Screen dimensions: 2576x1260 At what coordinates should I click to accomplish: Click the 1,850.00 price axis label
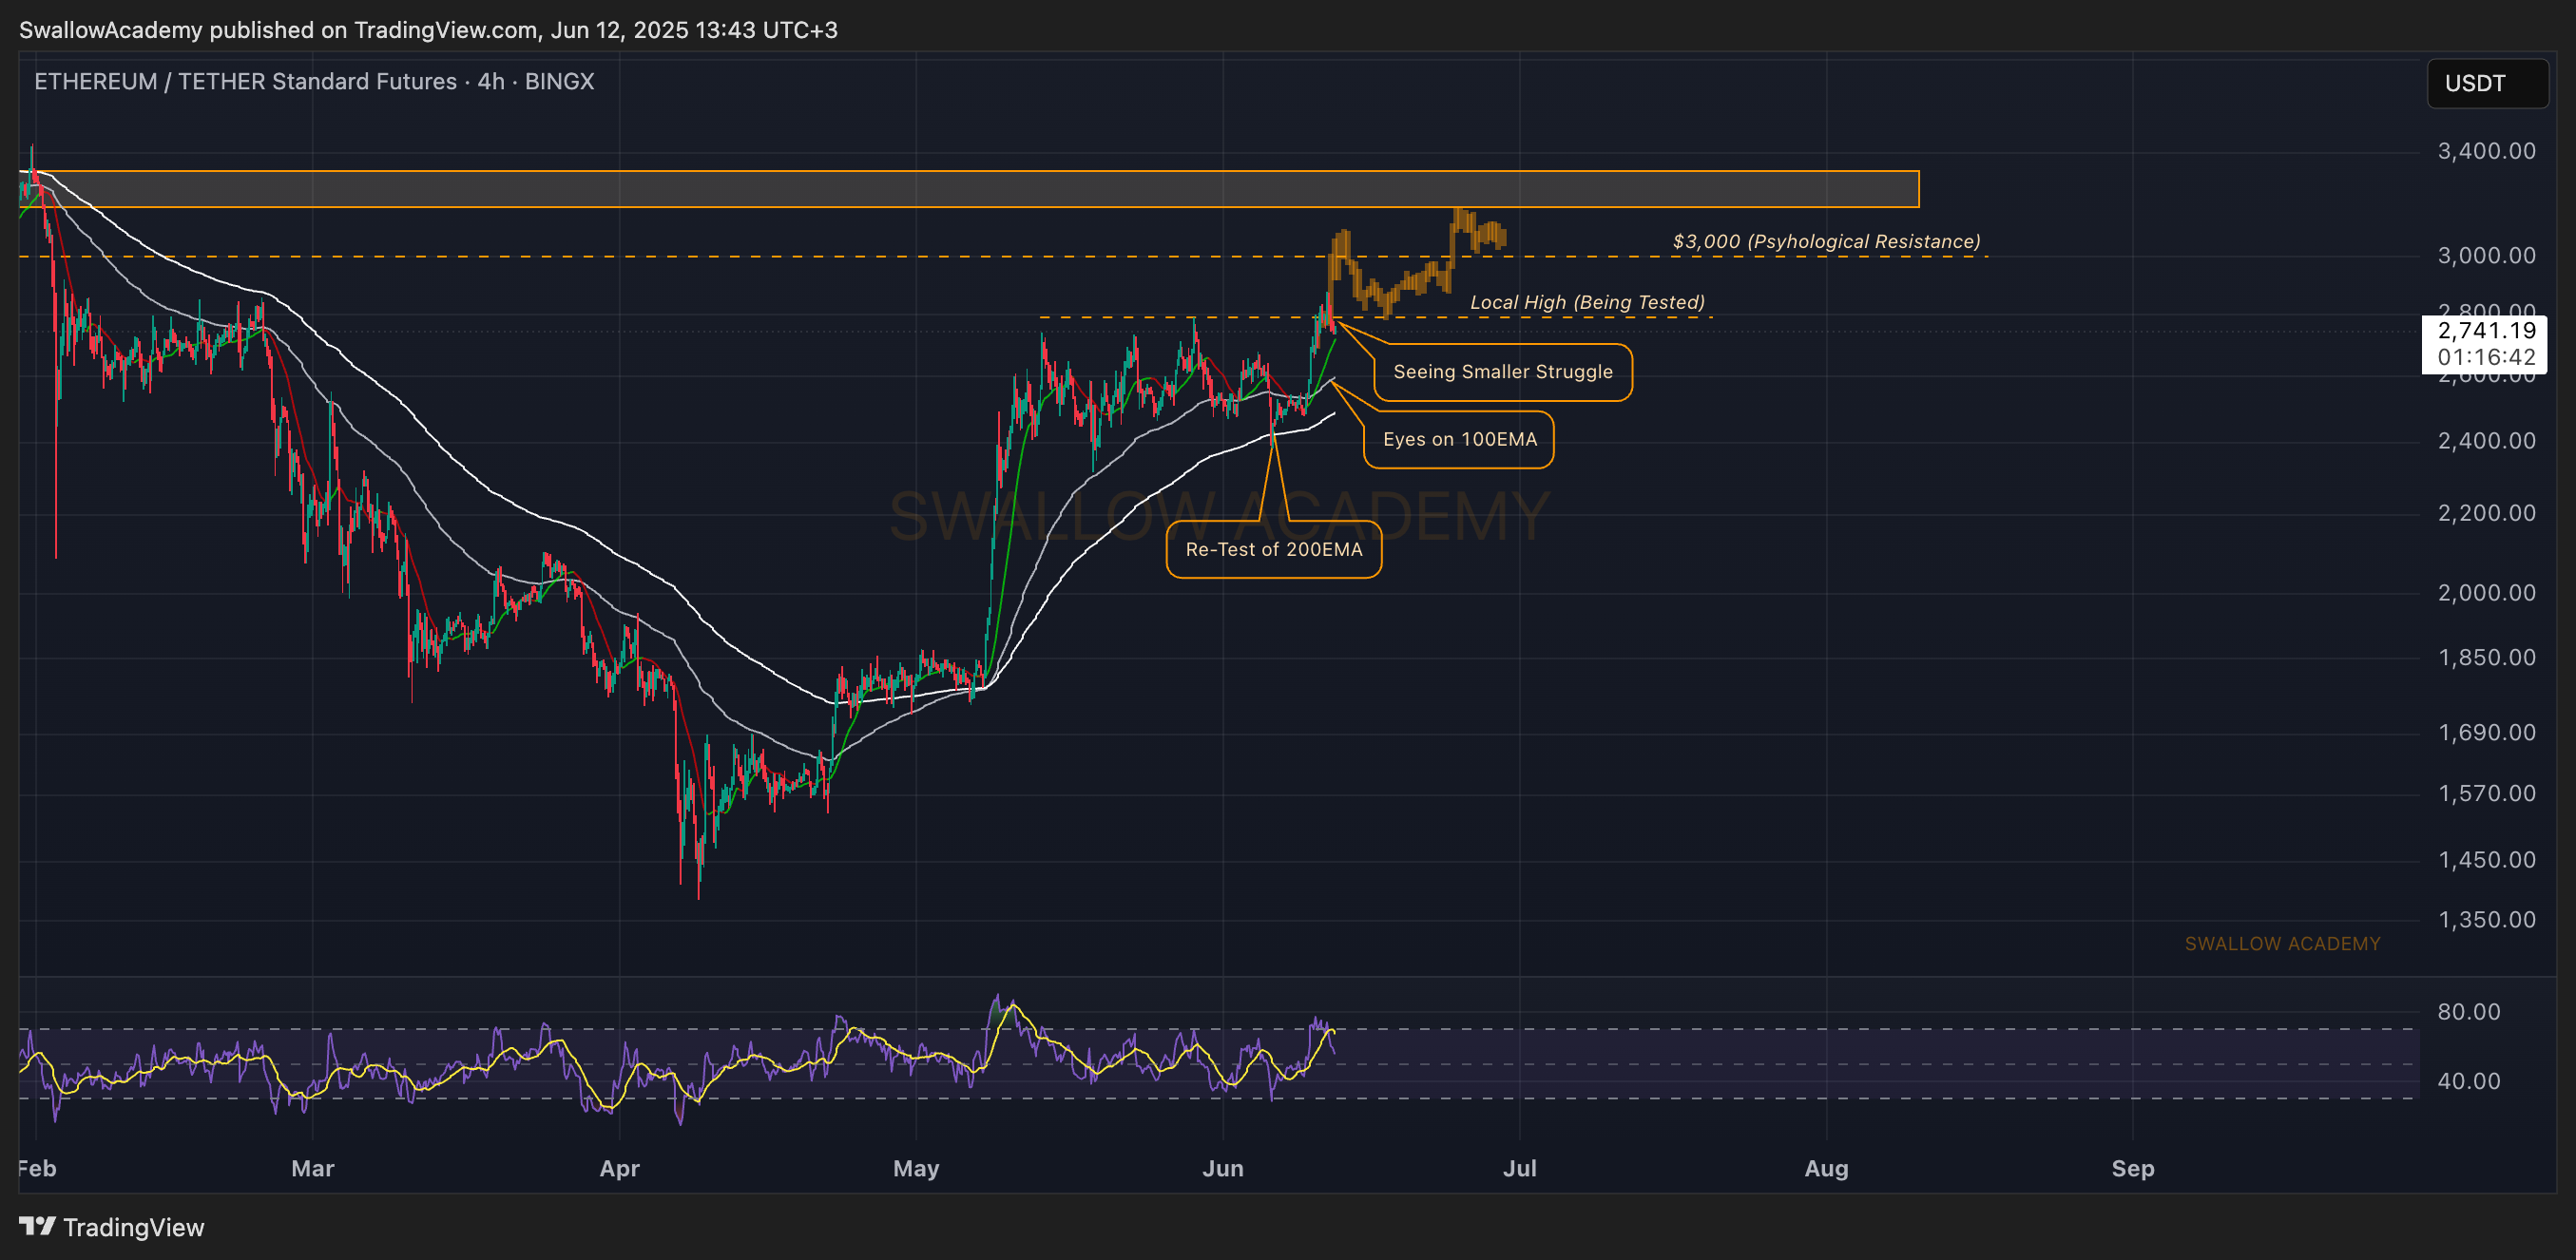point(2486,658)
